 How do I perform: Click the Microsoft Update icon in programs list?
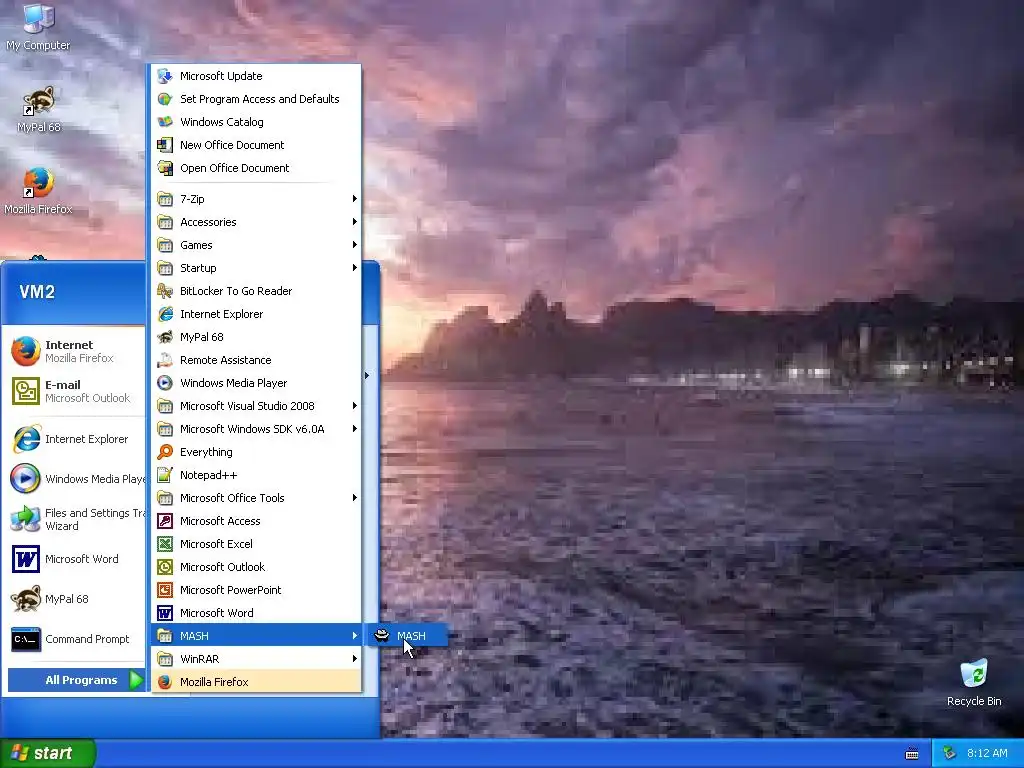click(165, 76)
